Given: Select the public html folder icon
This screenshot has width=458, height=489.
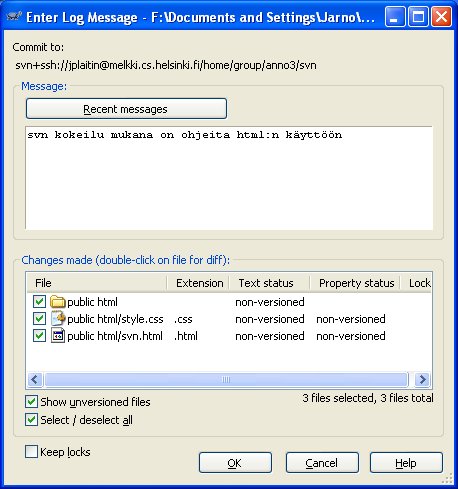Looking at the screenshot, I should [x=57, y=302].
